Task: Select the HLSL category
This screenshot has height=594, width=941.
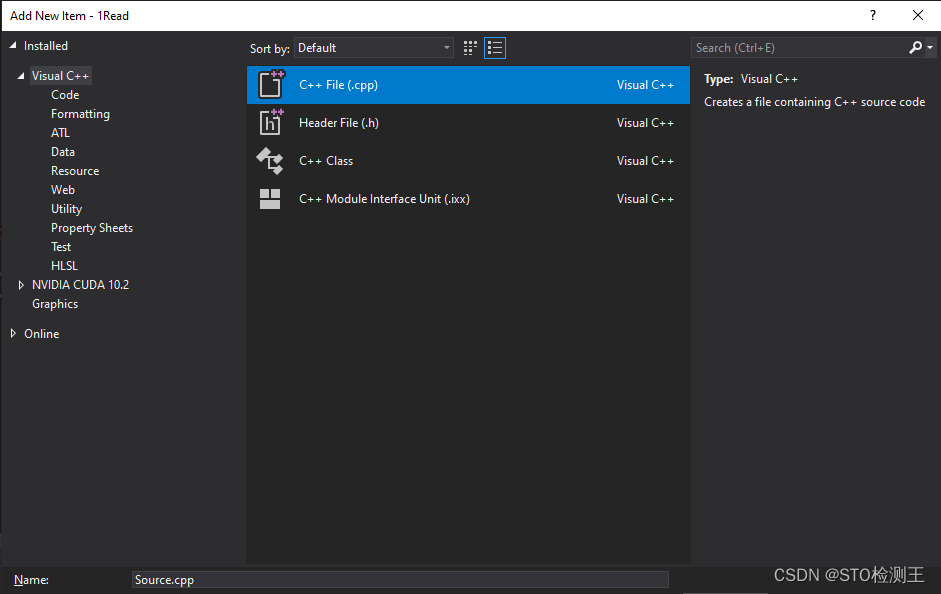Action: click(x=64, y=265)
